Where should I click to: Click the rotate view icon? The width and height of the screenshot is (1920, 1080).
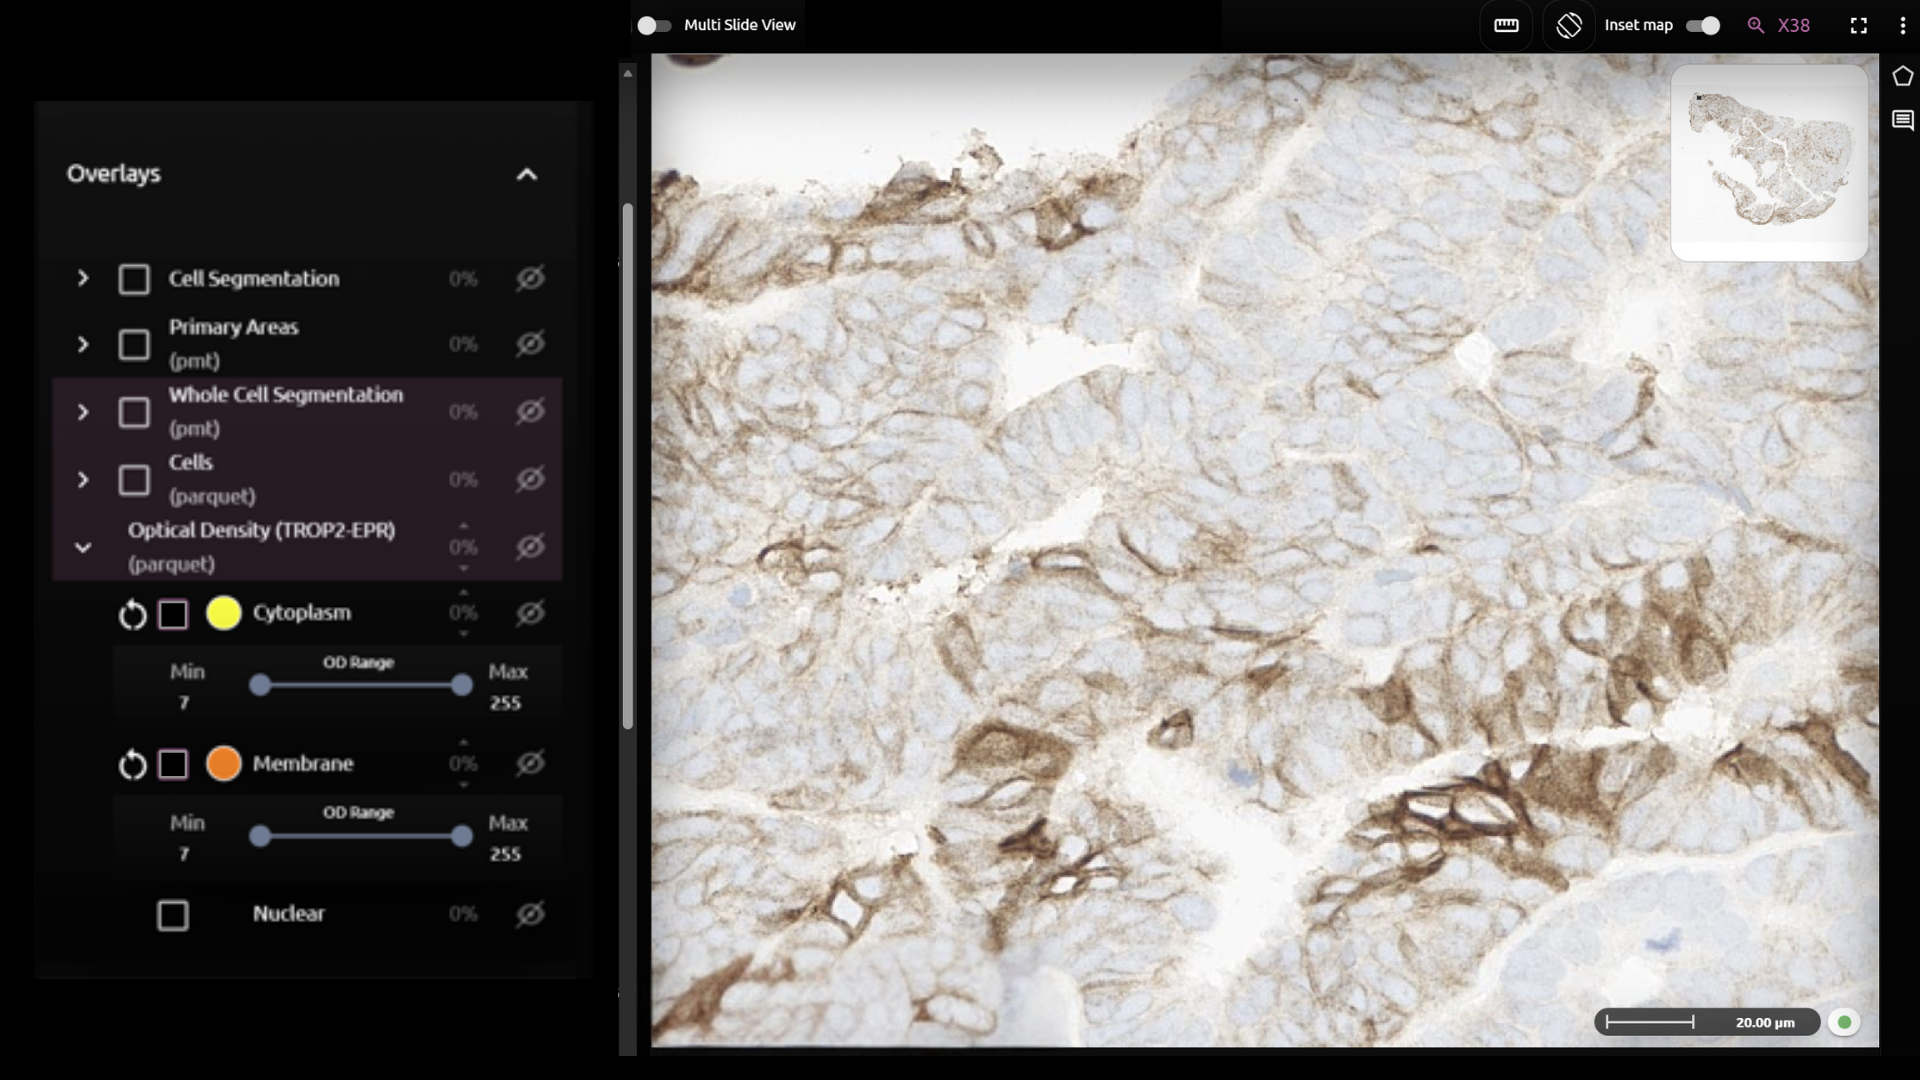pyautogui.click(x=1569, y=25)
